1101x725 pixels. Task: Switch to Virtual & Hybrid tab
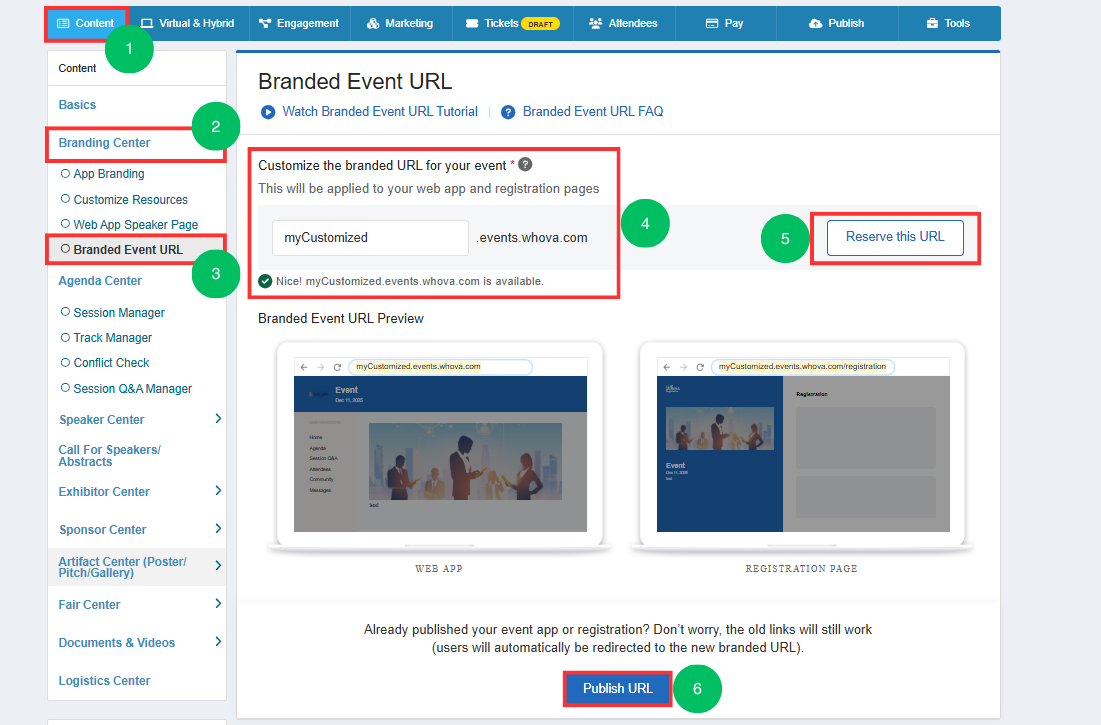coord(187,24)
